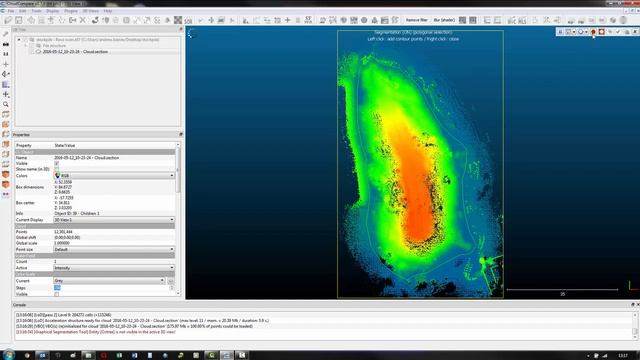
Task: Open the Tools menu
Action: click(36, 11)
